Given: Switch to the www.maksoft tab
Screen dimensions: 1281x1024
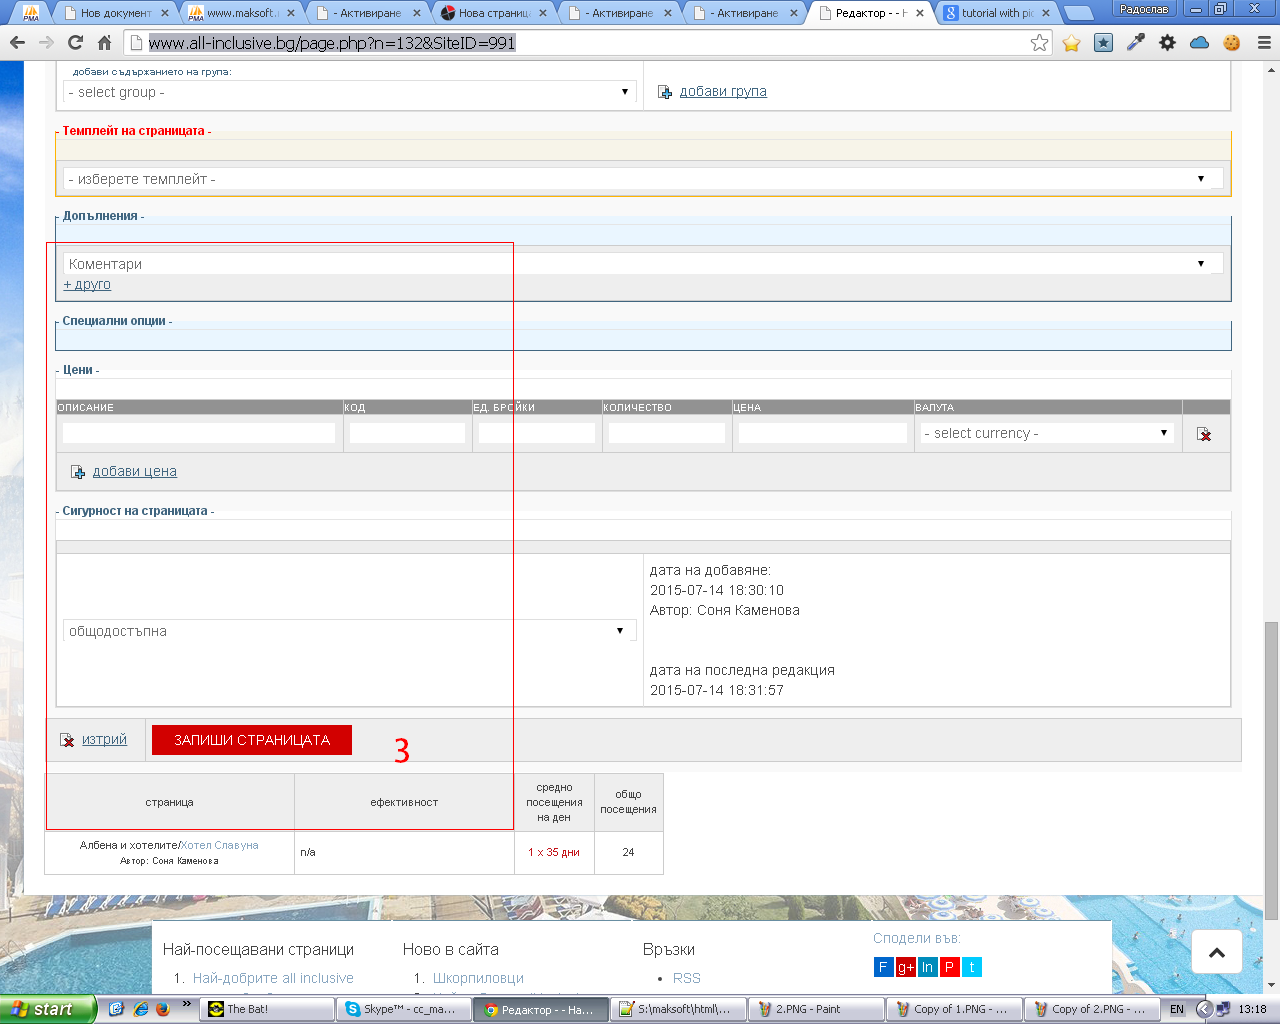Looking at the screenshot, I should [240, 13].
